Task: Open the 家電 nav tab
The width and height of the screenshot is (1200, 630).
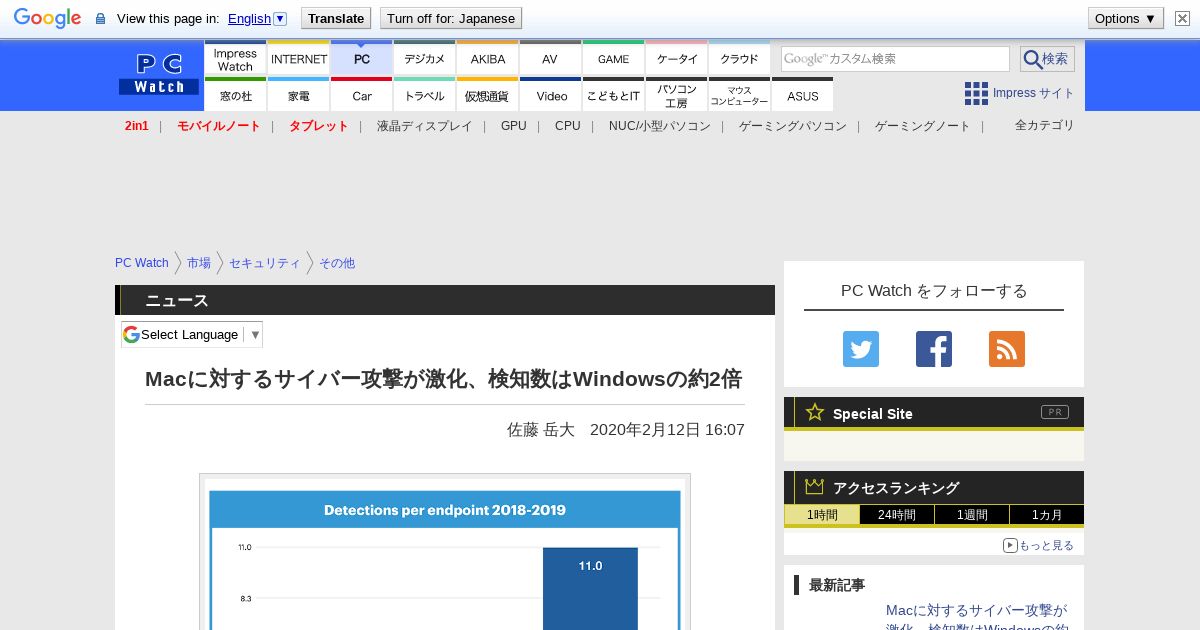Action: (299, 95)
